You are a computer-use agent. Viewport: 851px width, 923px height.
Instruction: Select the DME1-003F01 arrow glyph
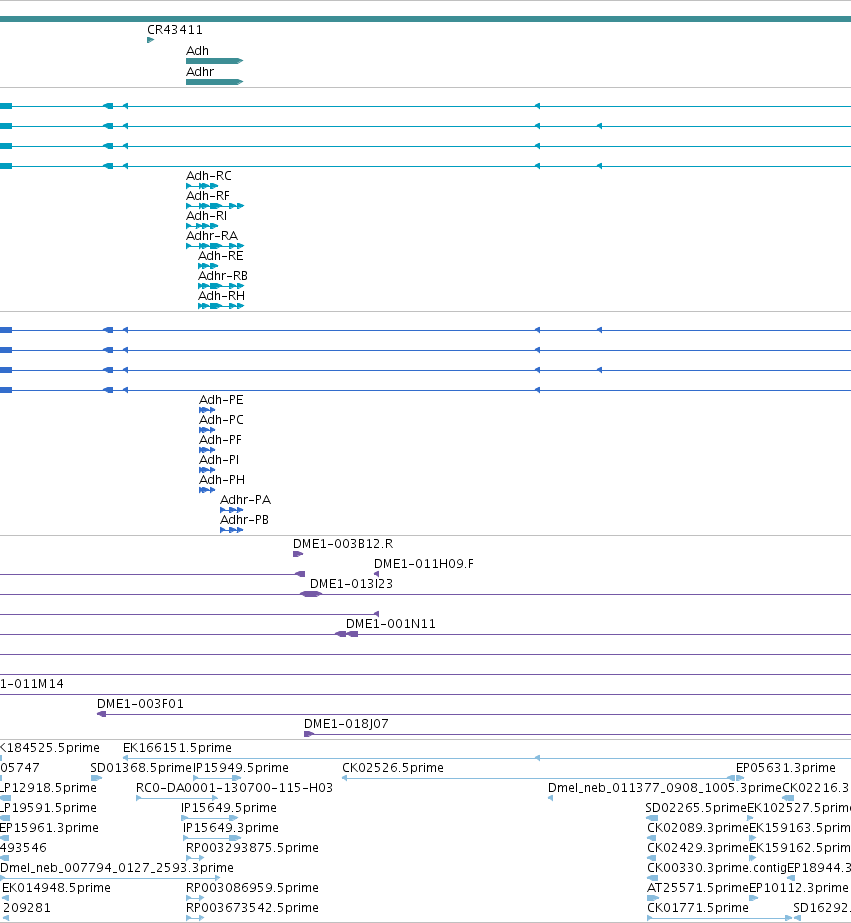pos(101,714)
